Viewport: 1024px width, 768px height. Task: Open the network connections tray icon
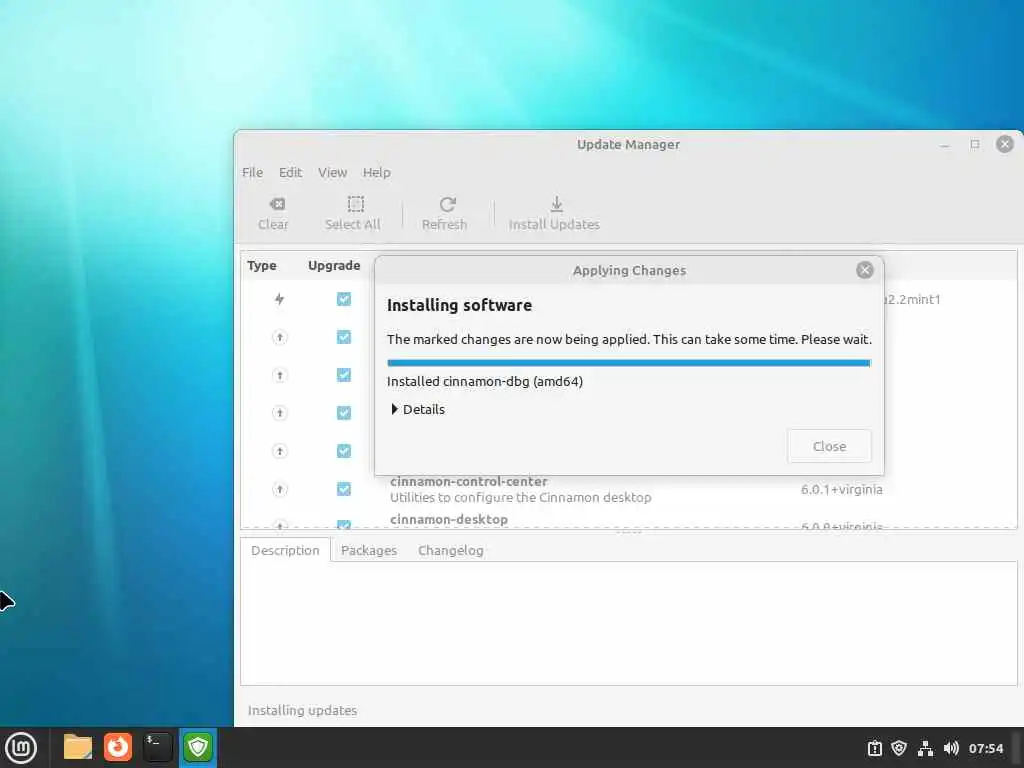pos(925,748)
